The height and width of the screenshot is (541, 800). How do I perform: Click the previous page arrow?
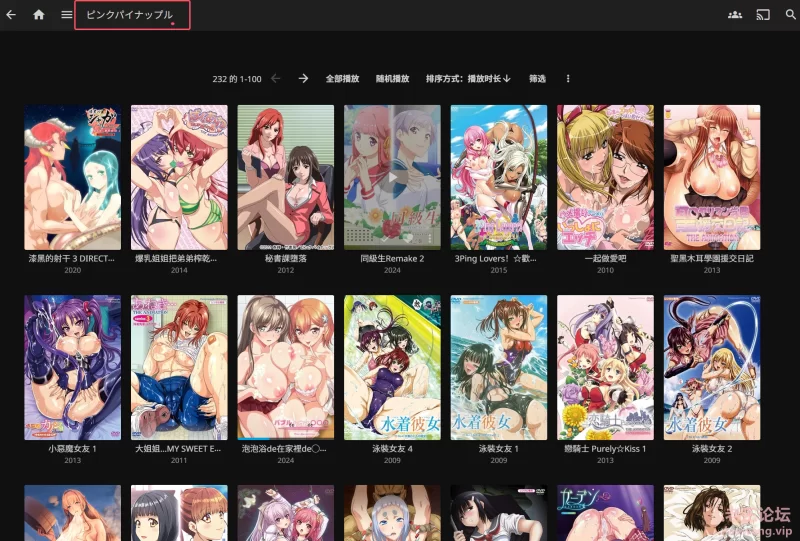(276, 79)
